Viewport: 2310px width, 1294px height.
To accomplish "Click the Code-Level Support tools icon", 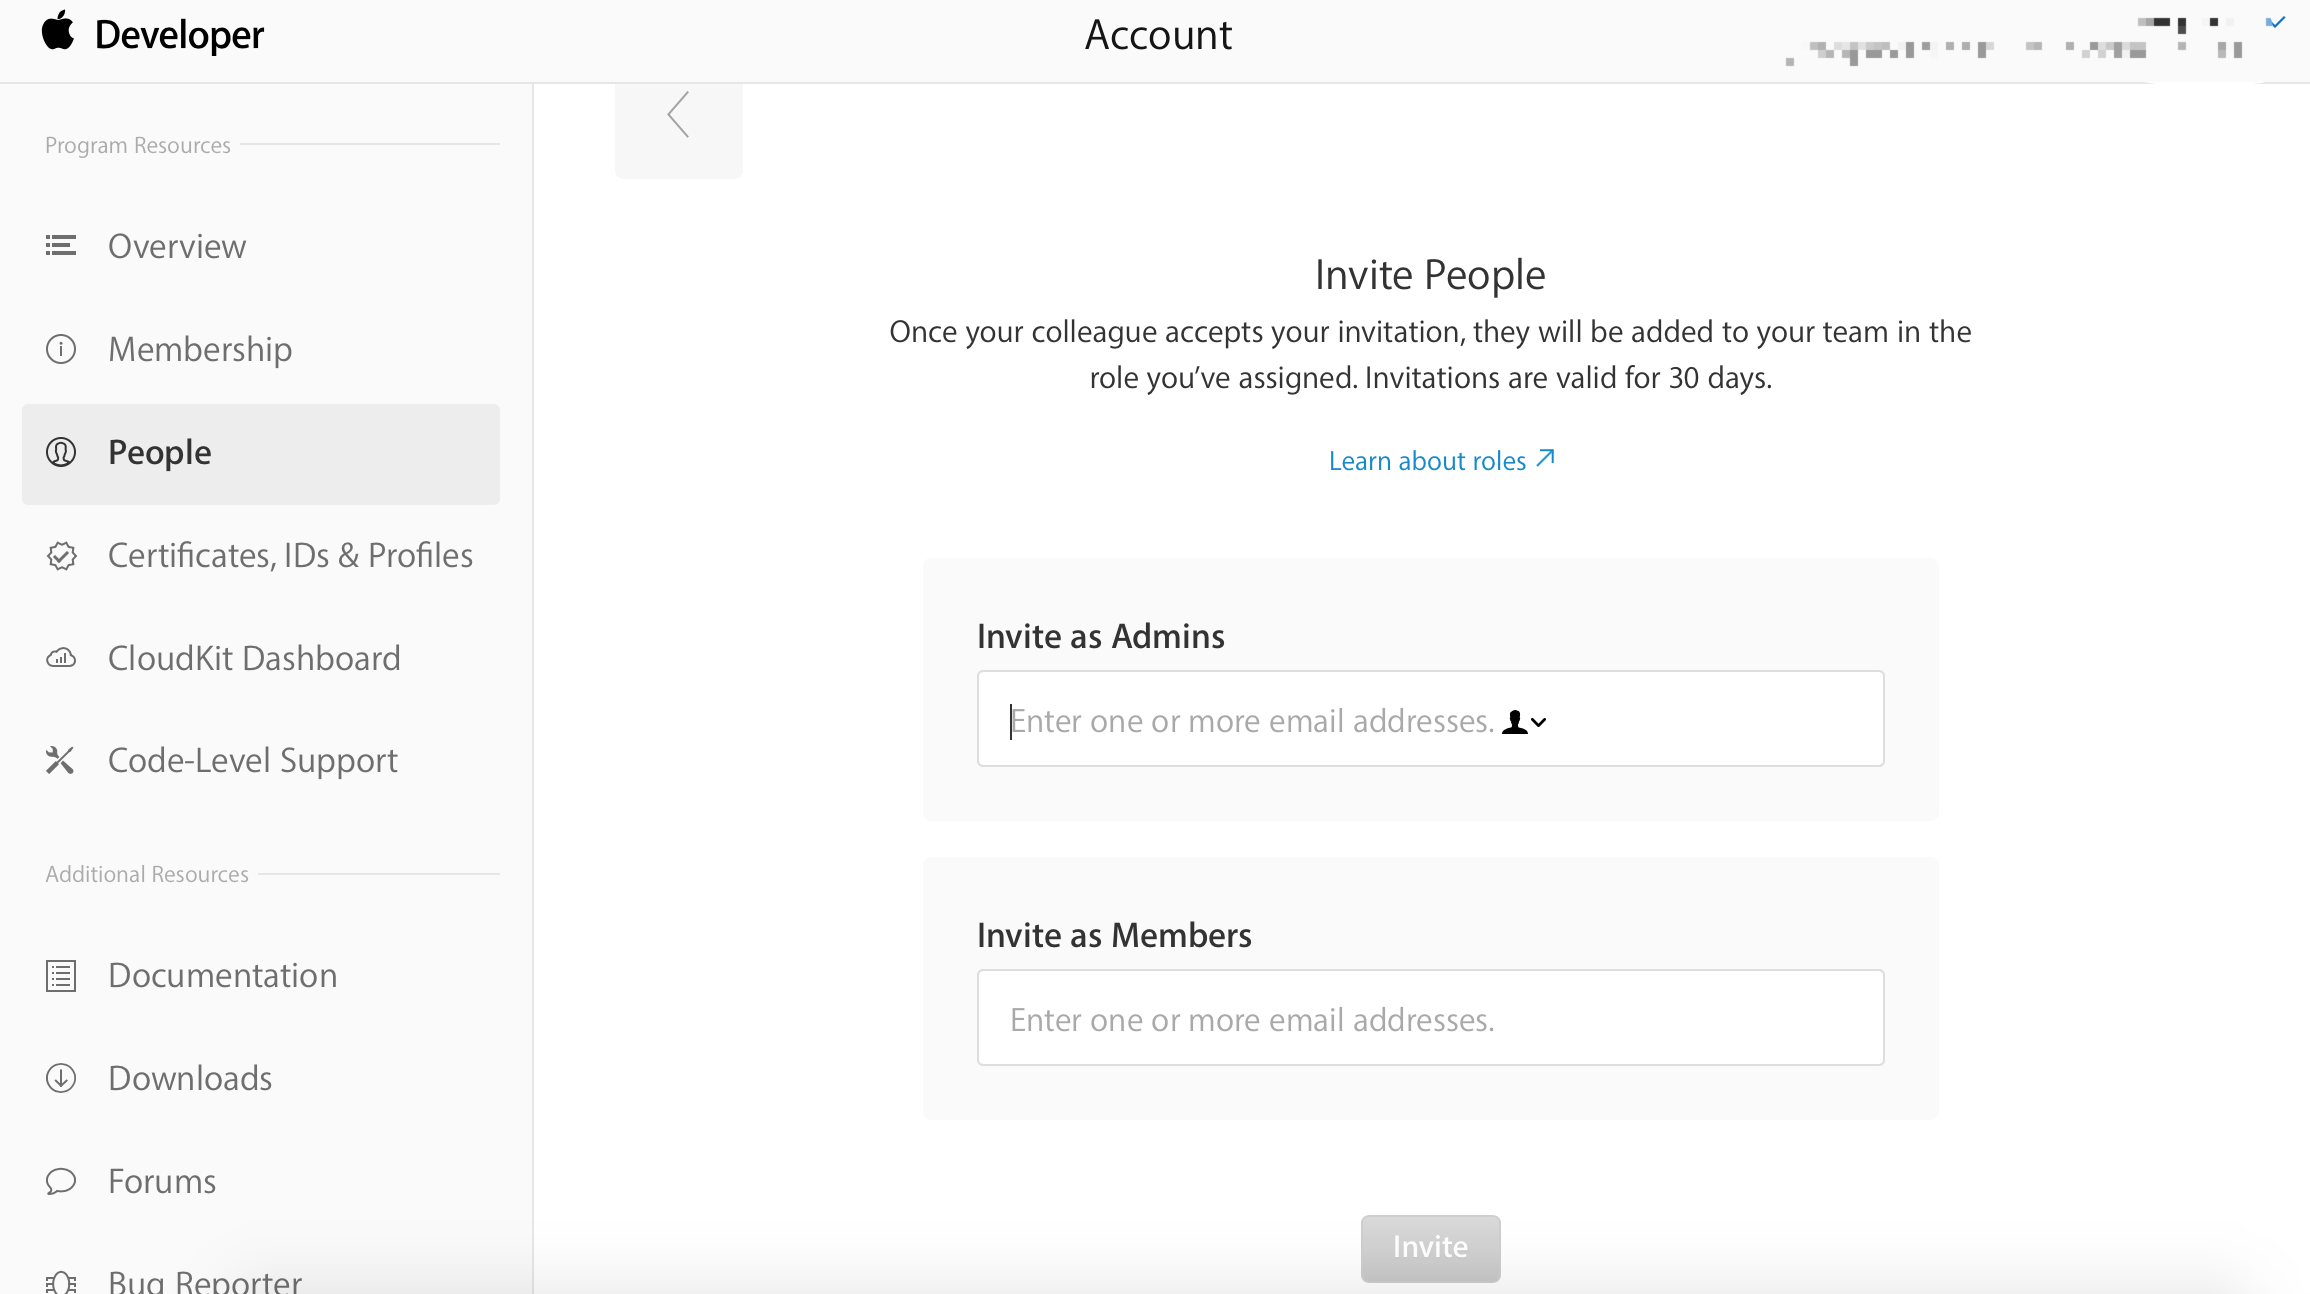I will pyautogui.click(x=61, y=761).
